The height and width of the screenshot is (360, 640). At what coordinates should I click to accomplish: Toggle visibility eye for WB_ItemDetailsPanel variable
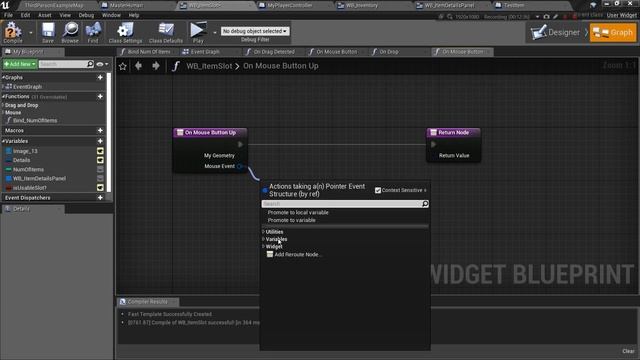(100, 178)
